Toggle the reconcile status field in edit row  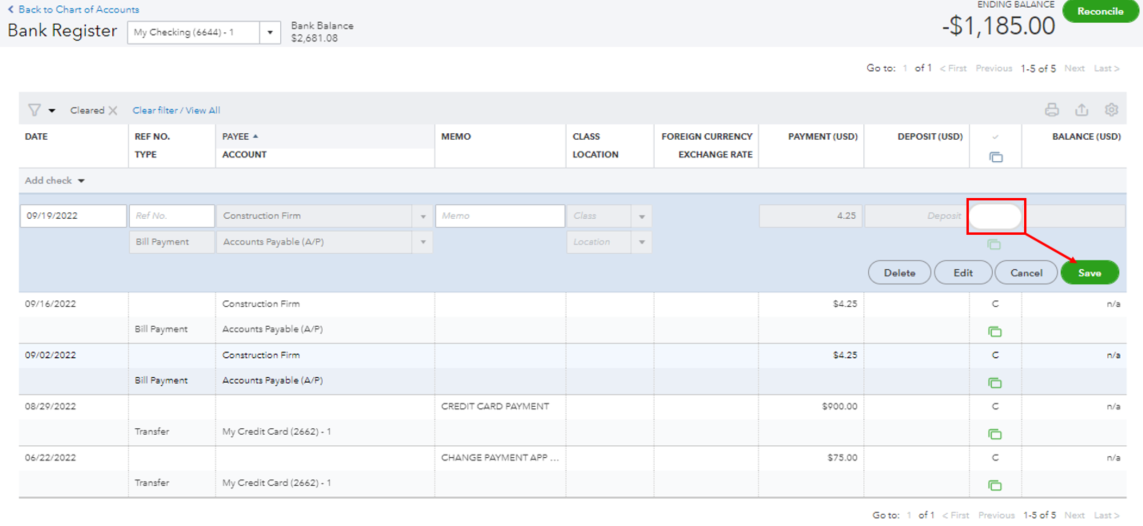coord(996,216)
